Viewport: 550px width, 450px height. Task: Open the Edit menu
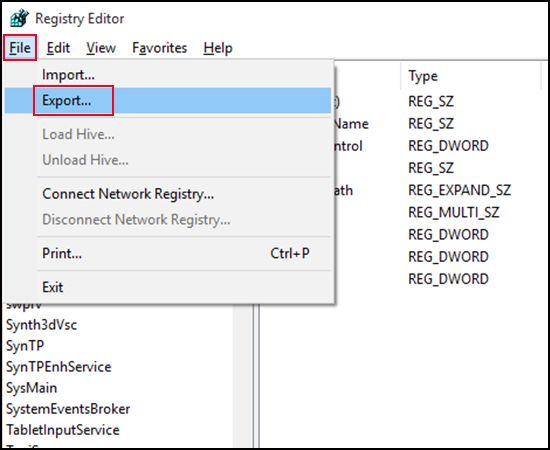pyautogui.click(x=58, y=48)
